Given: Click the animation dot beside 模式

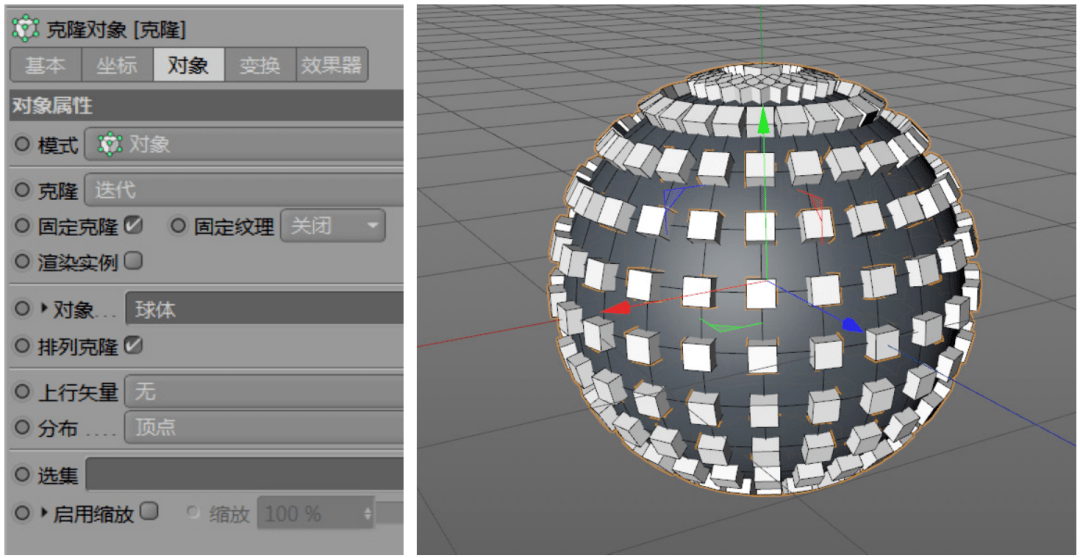Looking at the screenshot, I should pos(23,145).
